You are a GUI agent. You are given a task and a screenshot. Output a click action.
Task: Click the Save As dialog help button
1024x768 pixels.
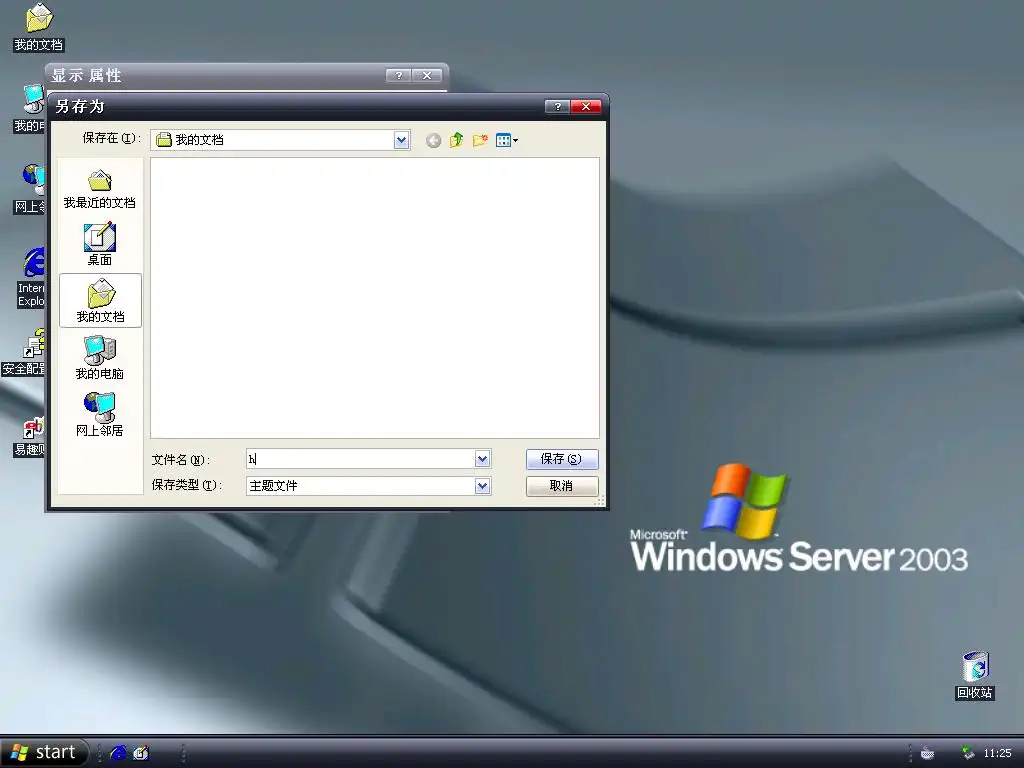pyautogui.click(x=557, y=106)
